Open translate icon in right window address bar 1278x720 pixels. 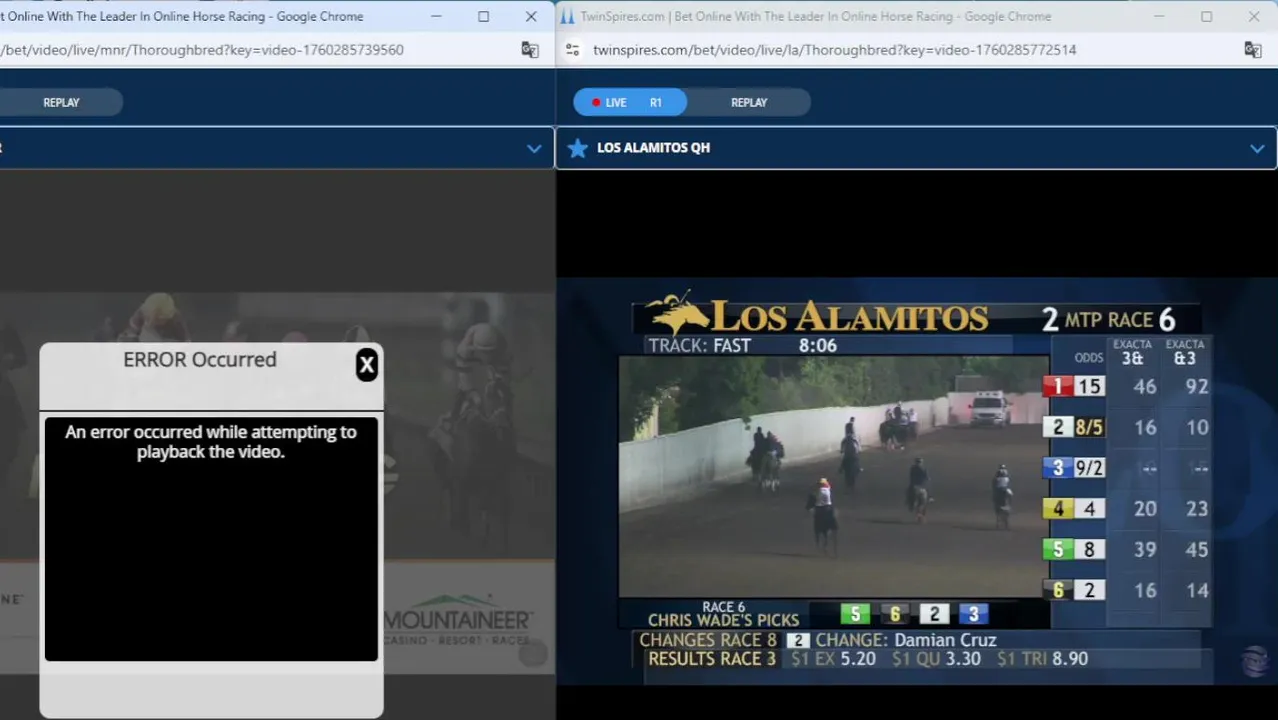(x=1252, y=50)
